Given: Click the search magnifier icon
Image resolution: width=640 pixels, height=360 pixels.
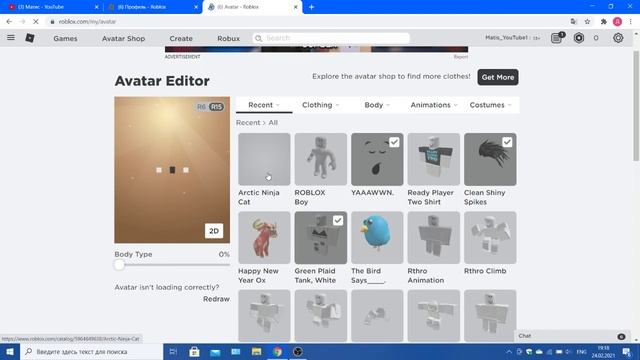Looking at the screenshot, I should click(258, 38).
